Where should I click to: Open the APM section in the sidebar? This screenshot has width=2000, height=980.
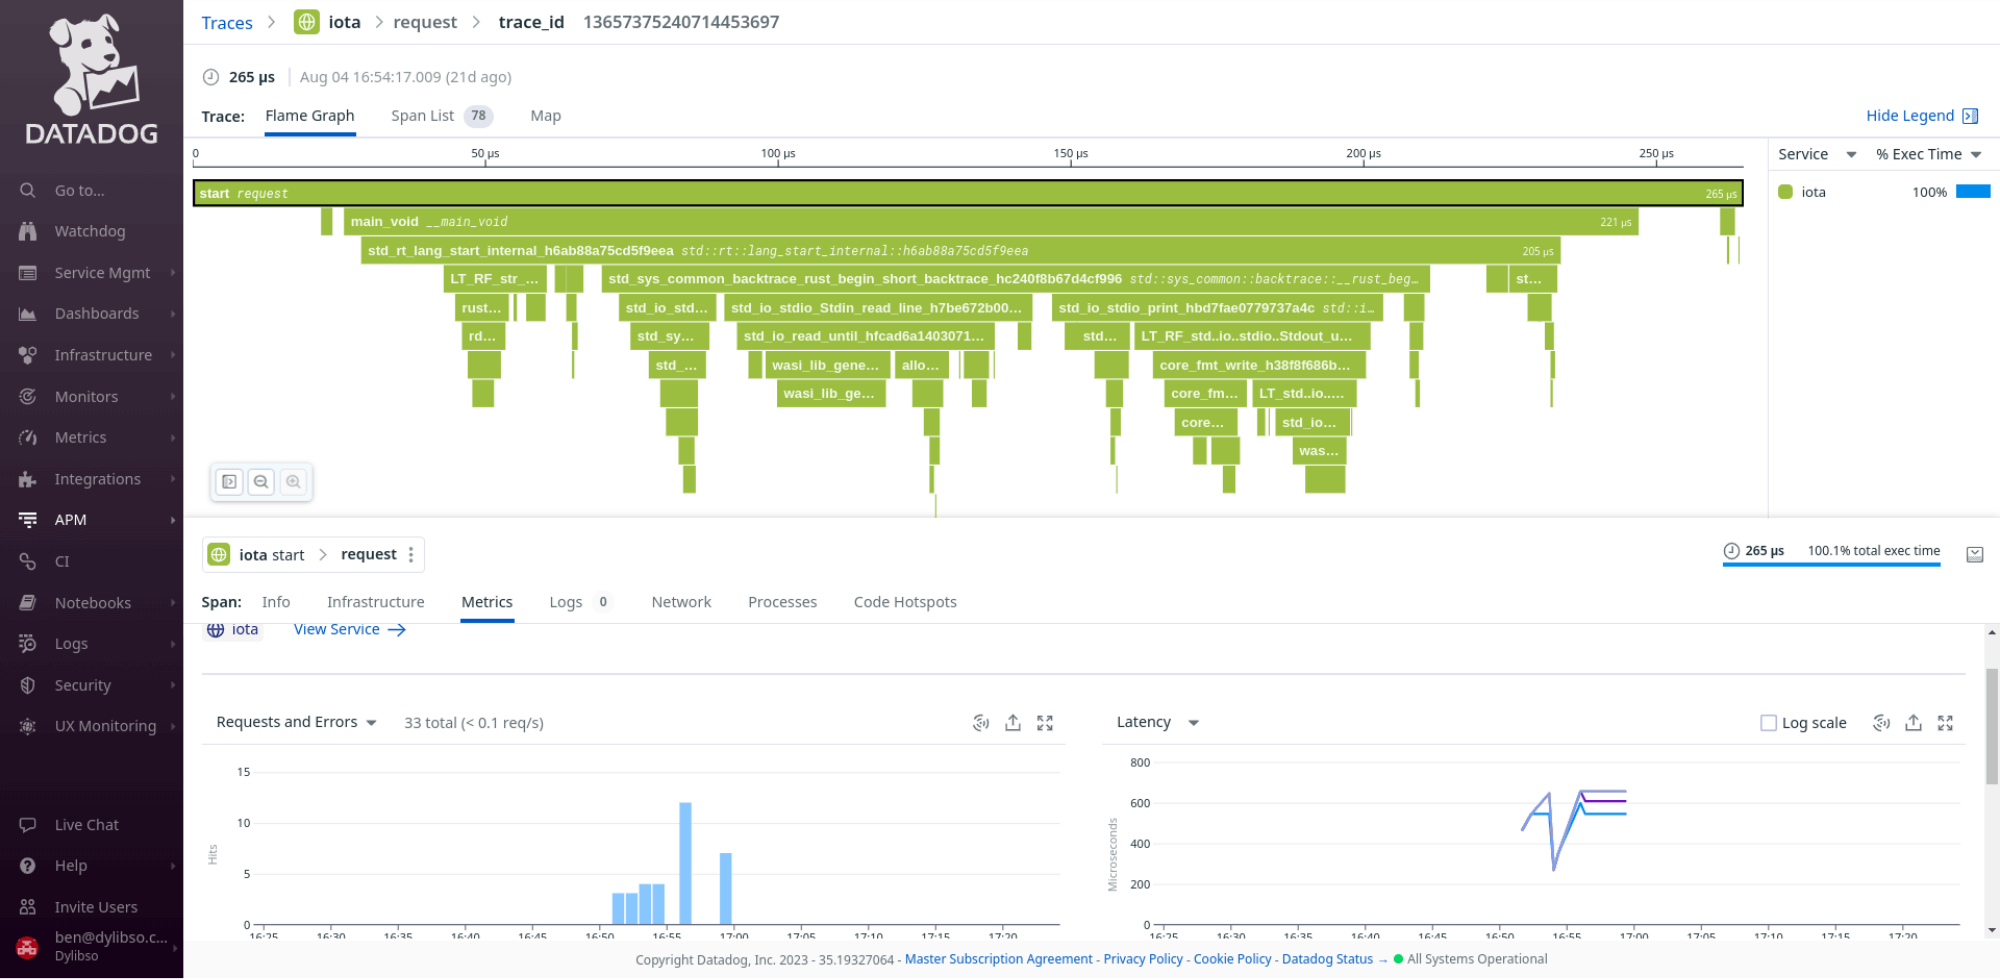70,519
